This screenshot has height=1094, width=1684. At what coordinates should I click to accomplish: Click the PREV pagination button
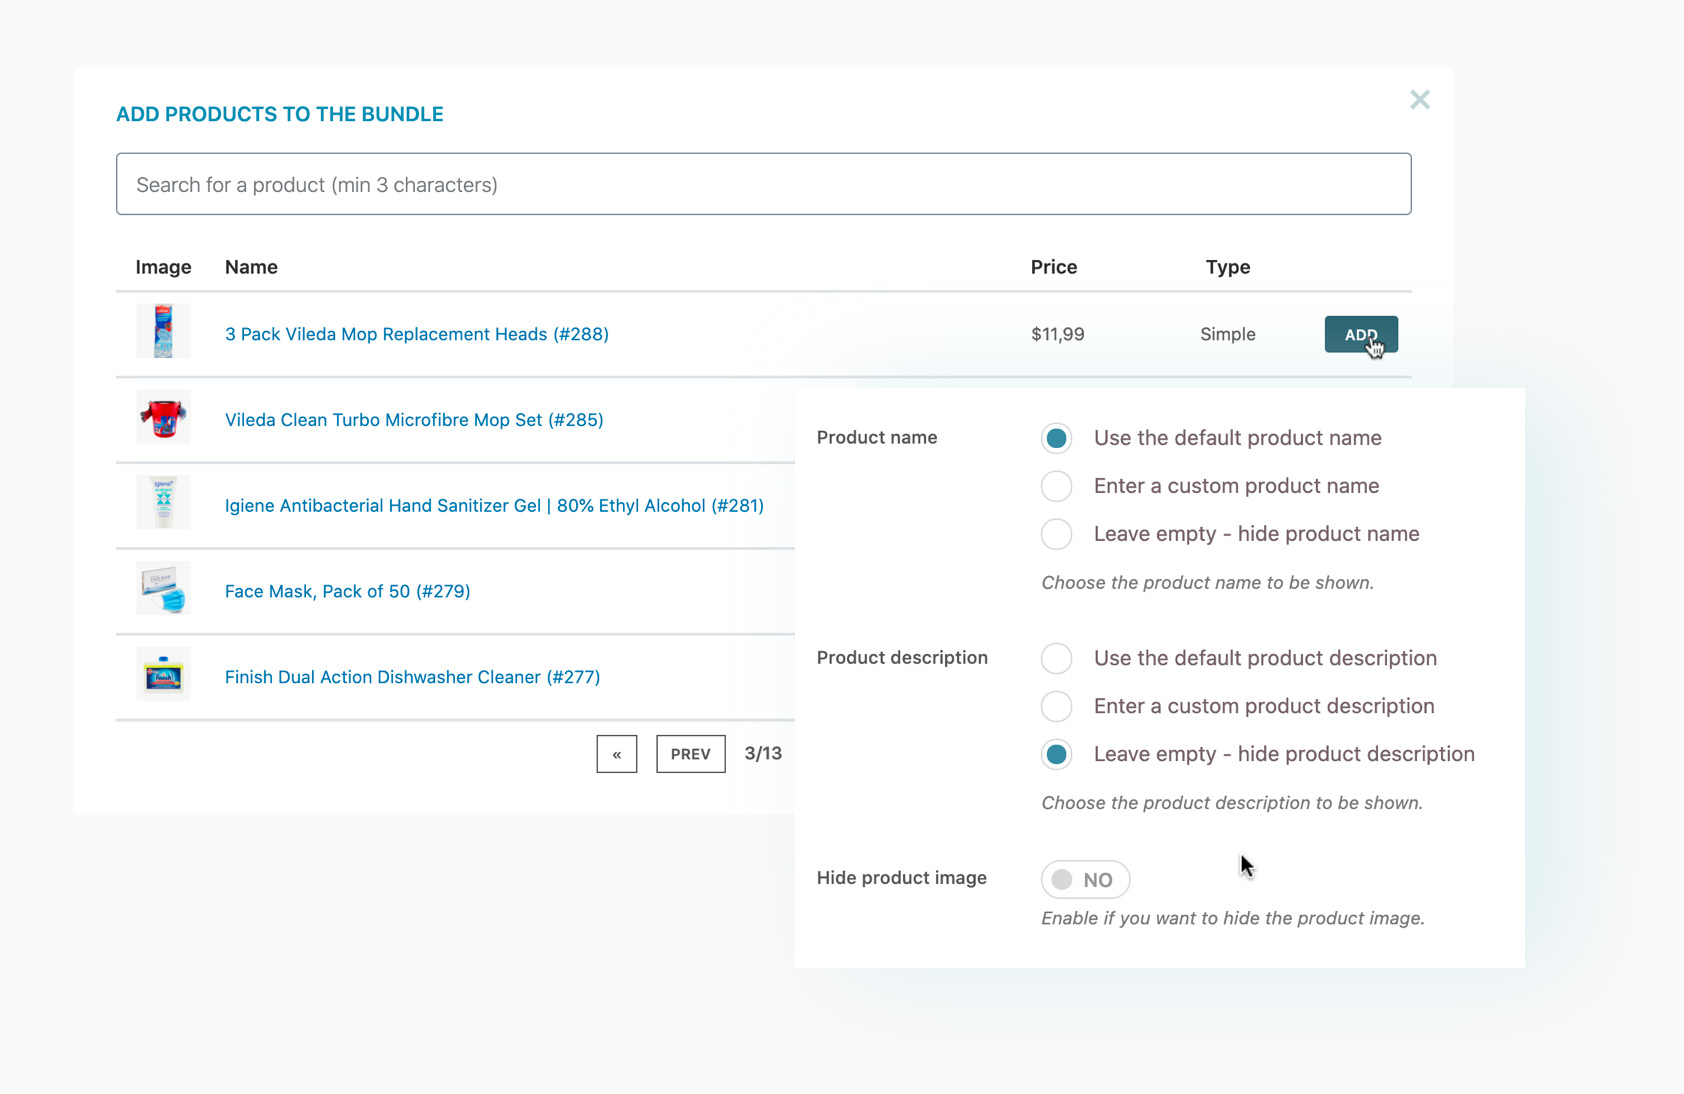[690, 754]
